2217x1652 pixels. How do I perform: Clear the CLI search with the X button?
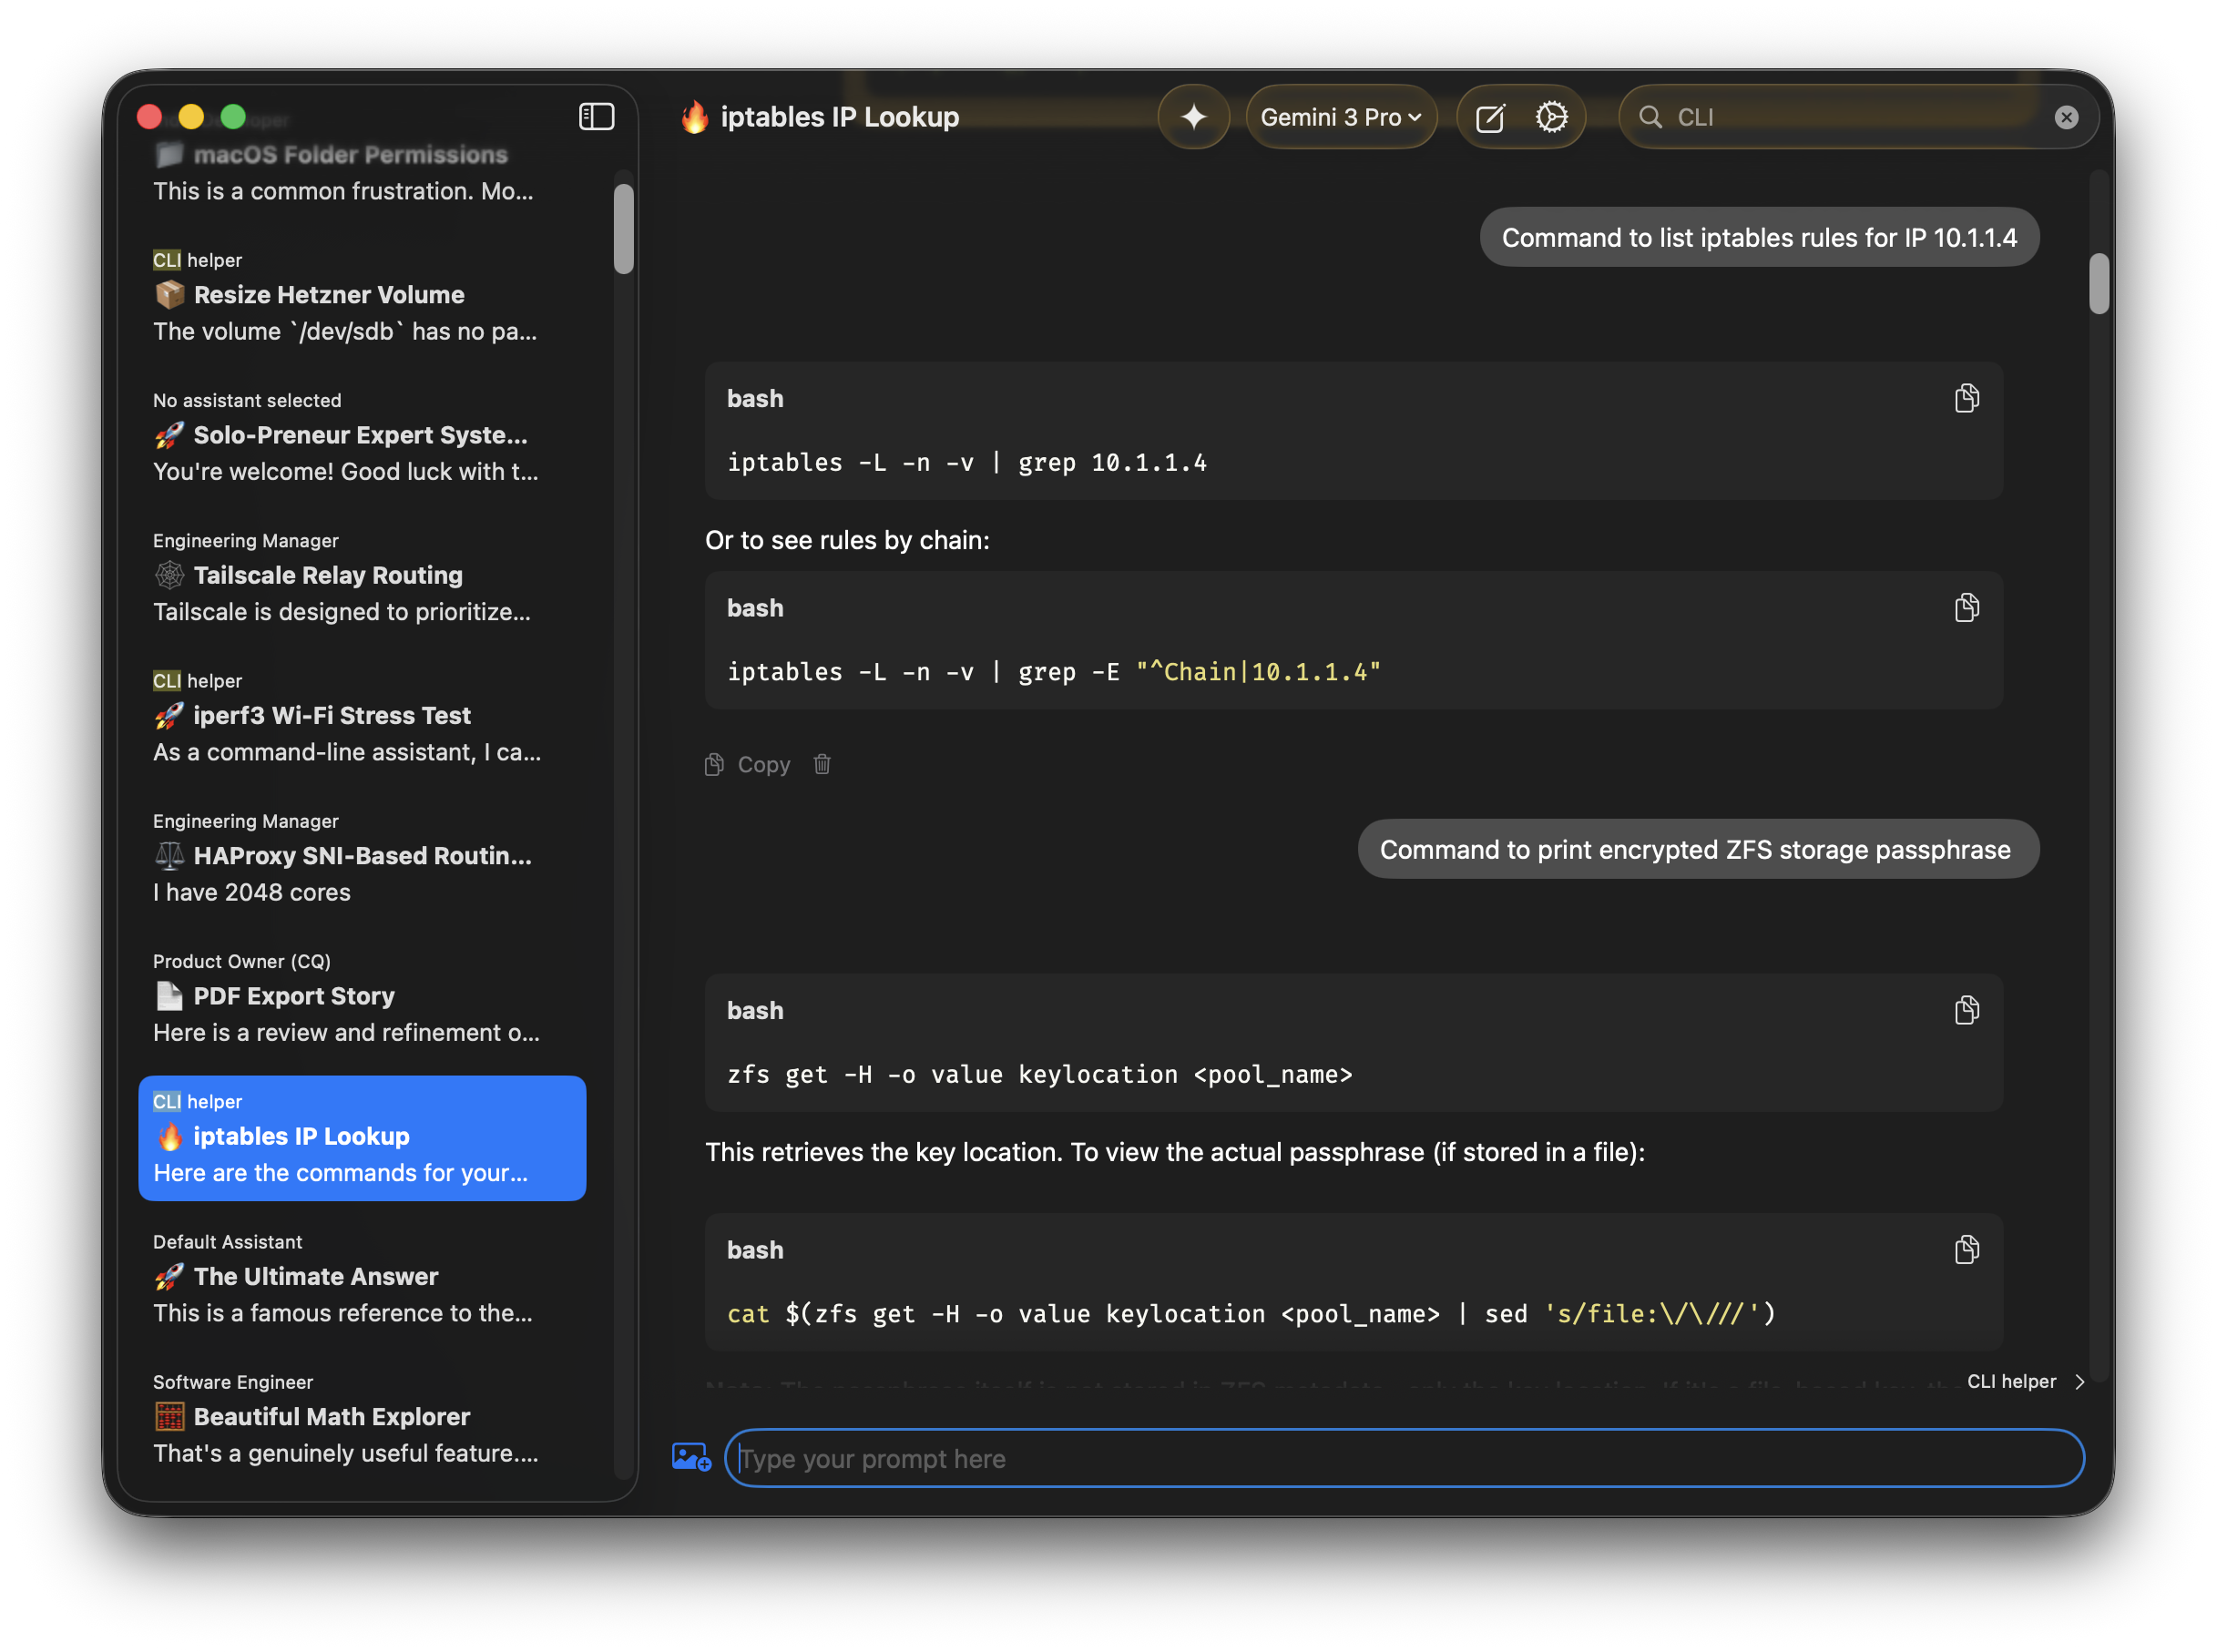coord(2066,116)
